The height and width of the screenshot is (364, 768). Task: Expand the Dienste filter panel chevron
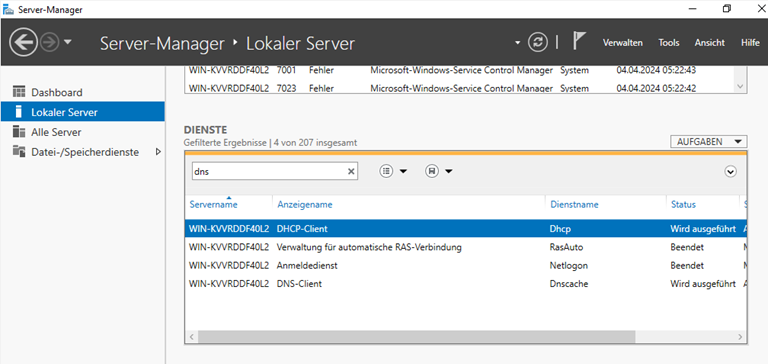pyautogui.click(x=730, y=171)
